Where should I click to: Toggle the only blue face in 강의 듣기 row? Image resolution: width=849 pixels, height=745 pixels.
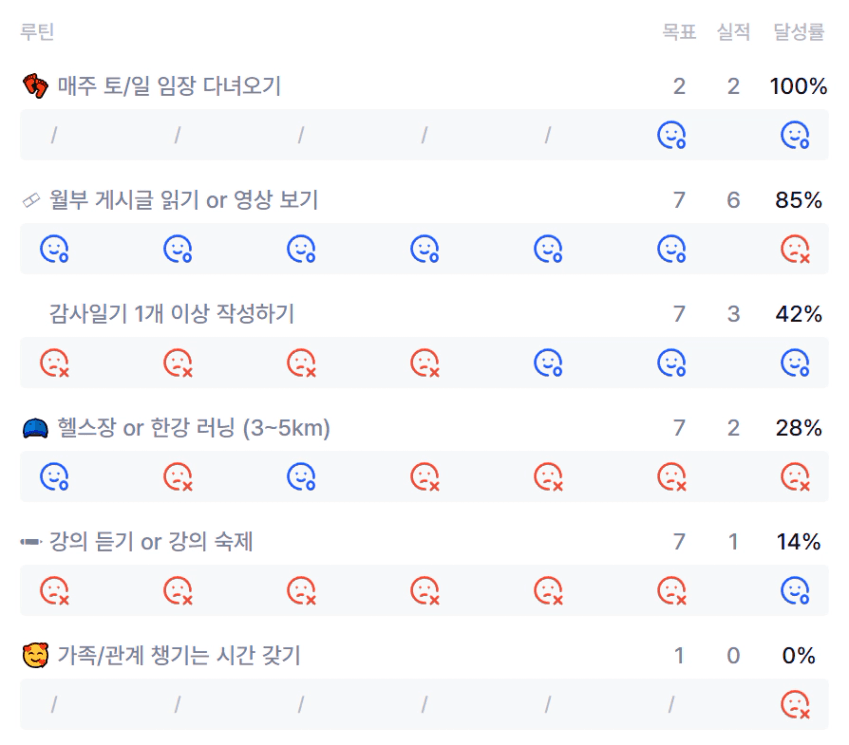[x=794, y=591]
